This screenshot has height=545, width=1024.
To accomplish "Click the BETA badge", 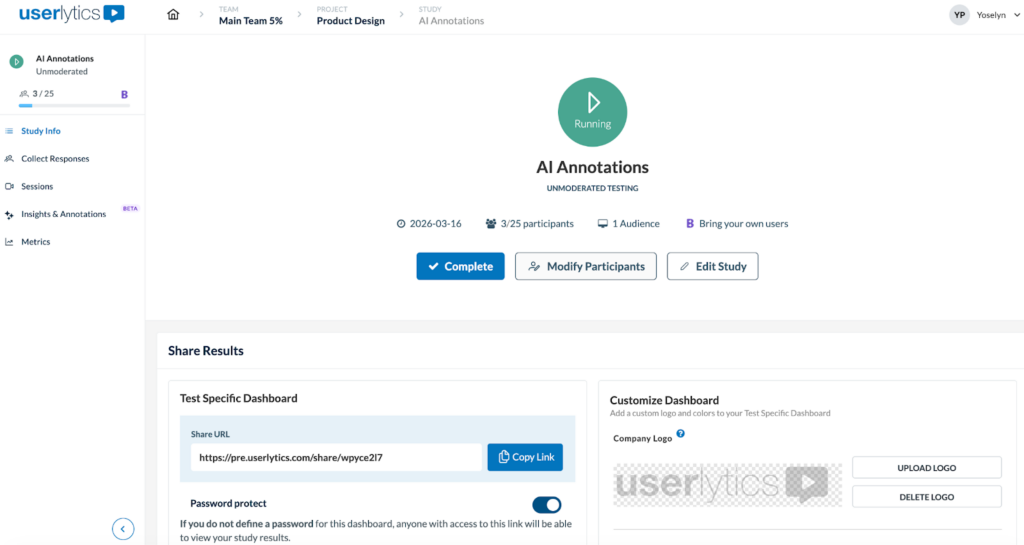I will [131, 209].
